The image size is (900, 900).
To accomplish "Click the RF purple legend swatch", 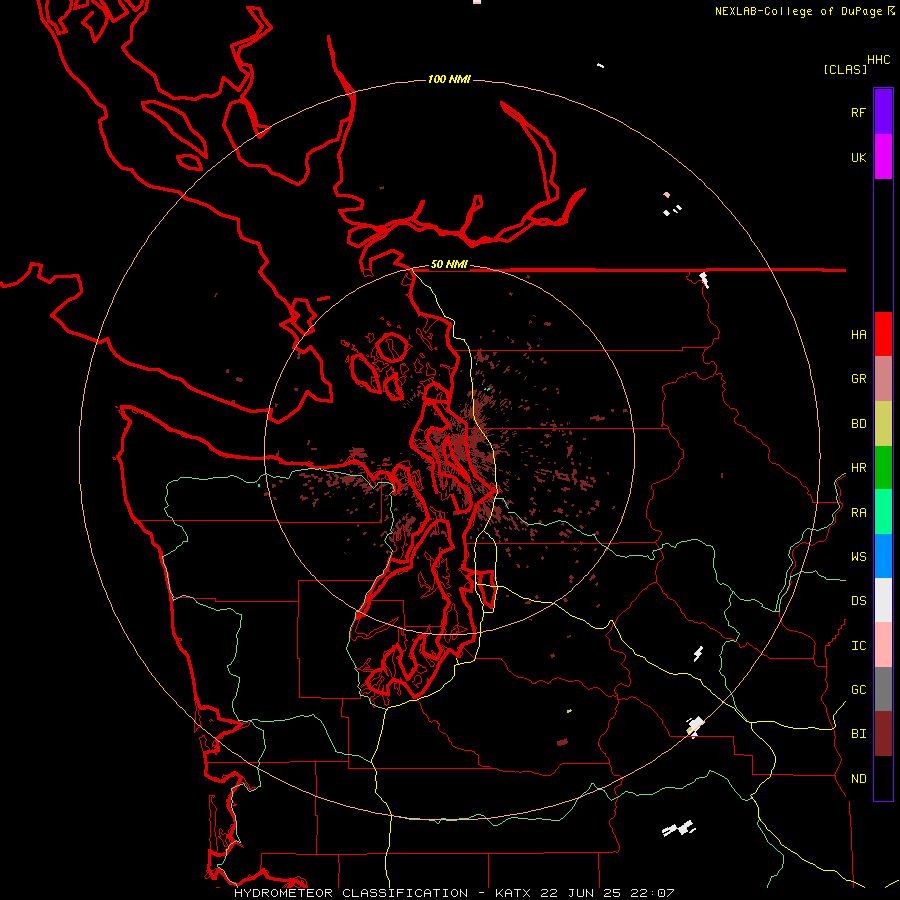I will tap(883, 112).
